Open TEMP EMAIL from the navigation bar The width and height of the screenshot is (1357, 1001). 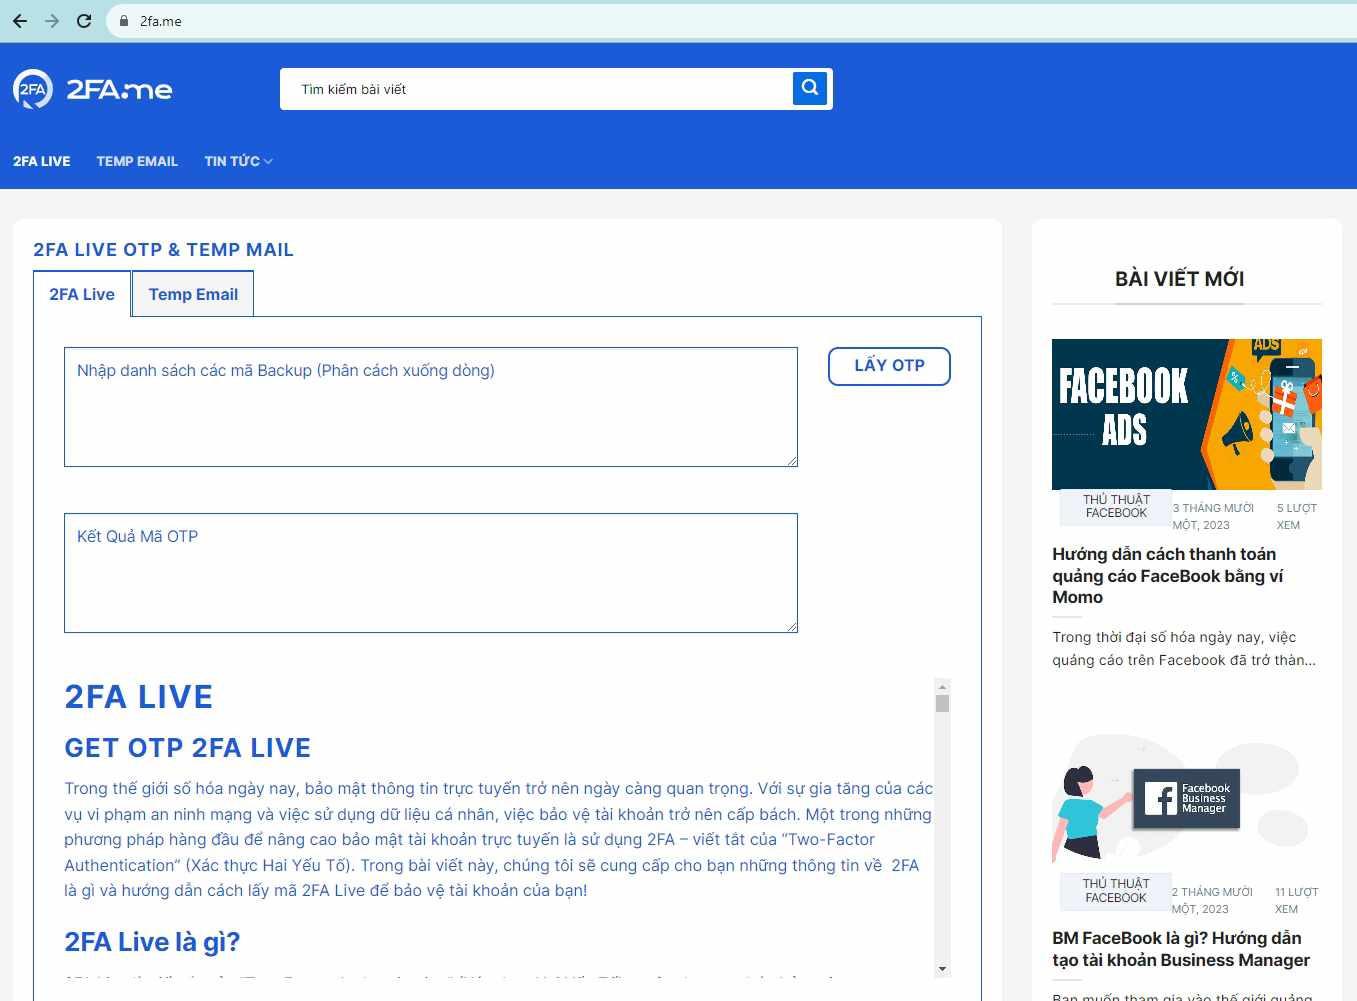pos(137,161)
